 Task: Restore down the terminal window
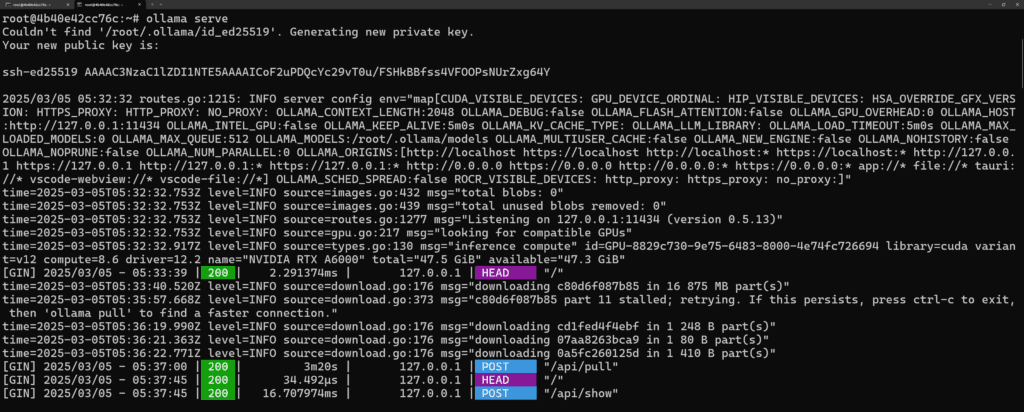(1004, 5)
